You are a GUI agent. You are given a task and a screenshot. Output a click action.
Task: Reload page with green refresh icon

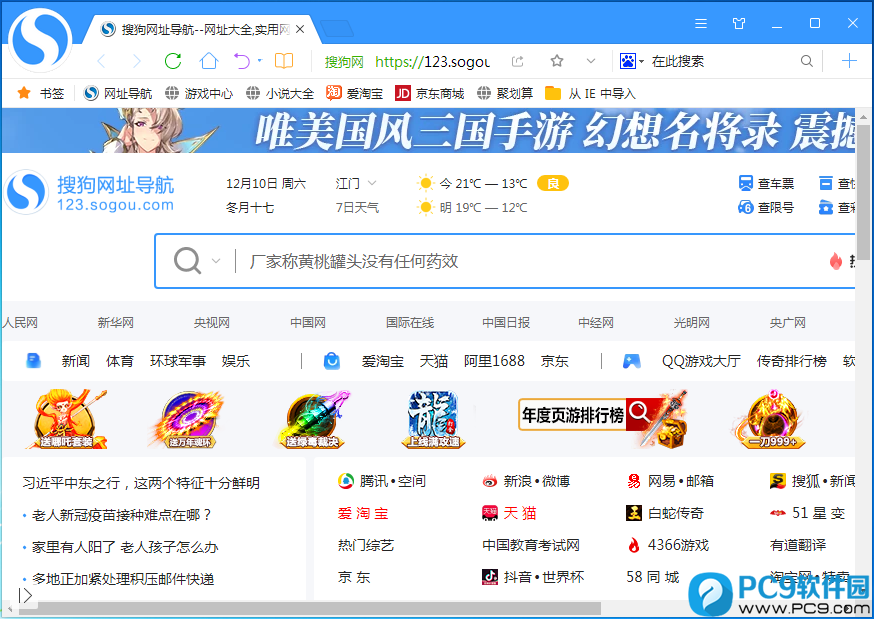tap(173, 61)
